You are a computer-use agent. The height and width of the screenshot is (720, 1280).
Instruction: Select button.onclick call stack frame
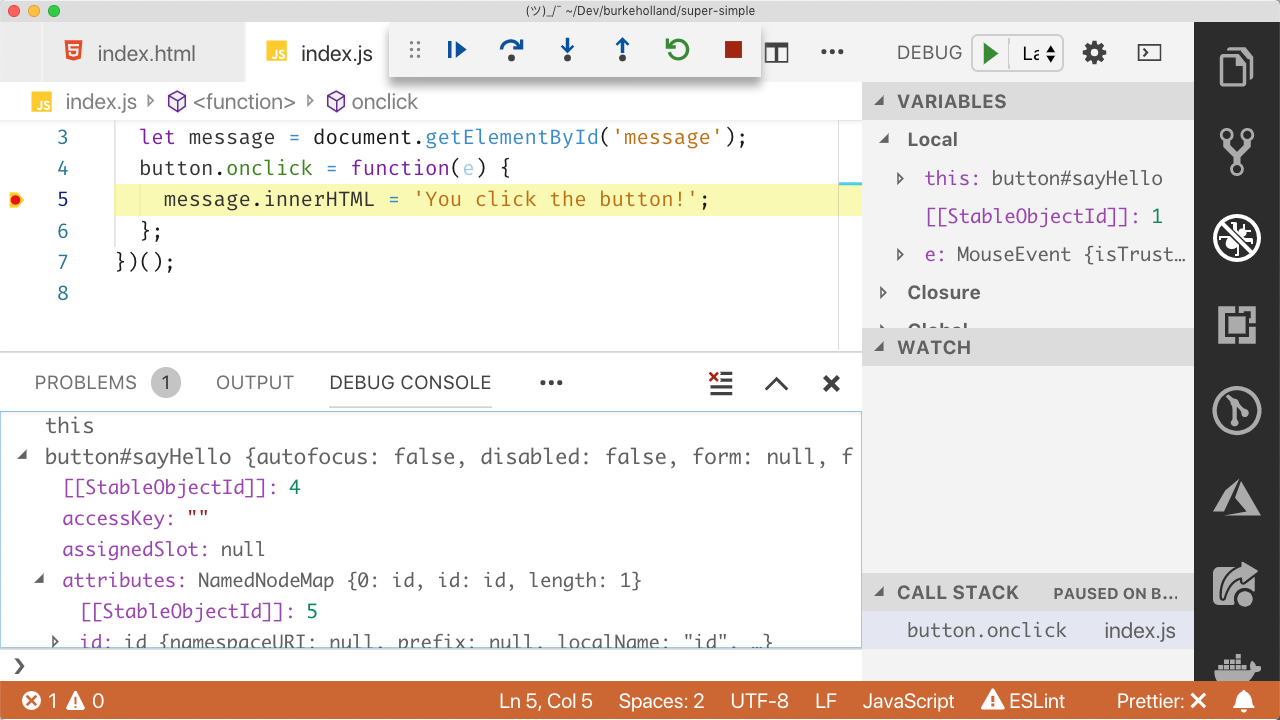point(1028,631)
